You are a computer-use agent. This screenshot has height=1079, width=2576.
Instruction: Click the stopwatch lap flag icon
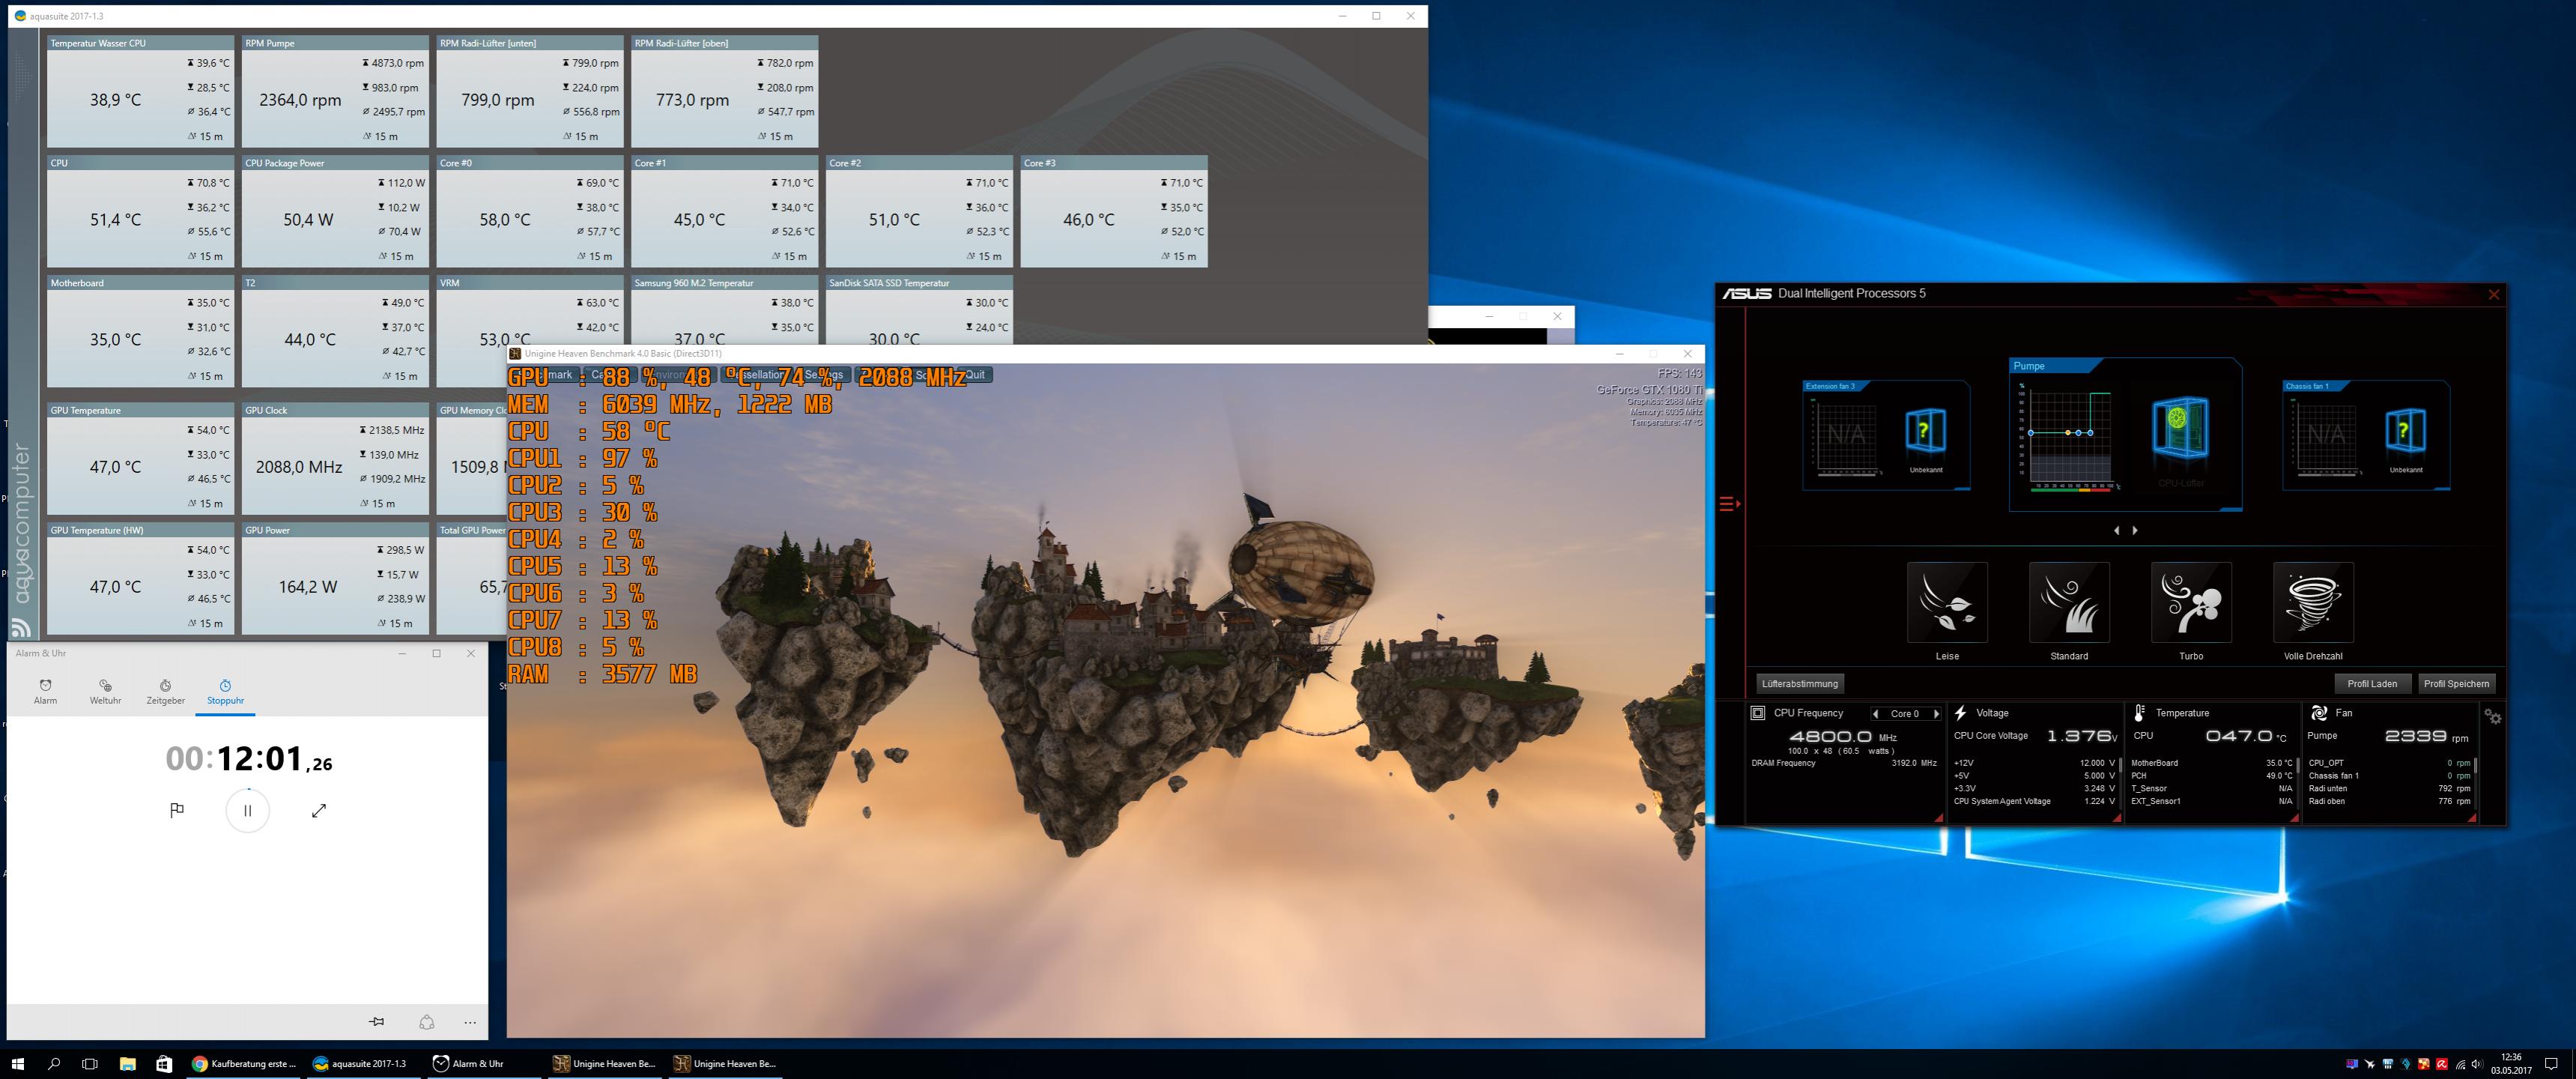pos(177,810)
